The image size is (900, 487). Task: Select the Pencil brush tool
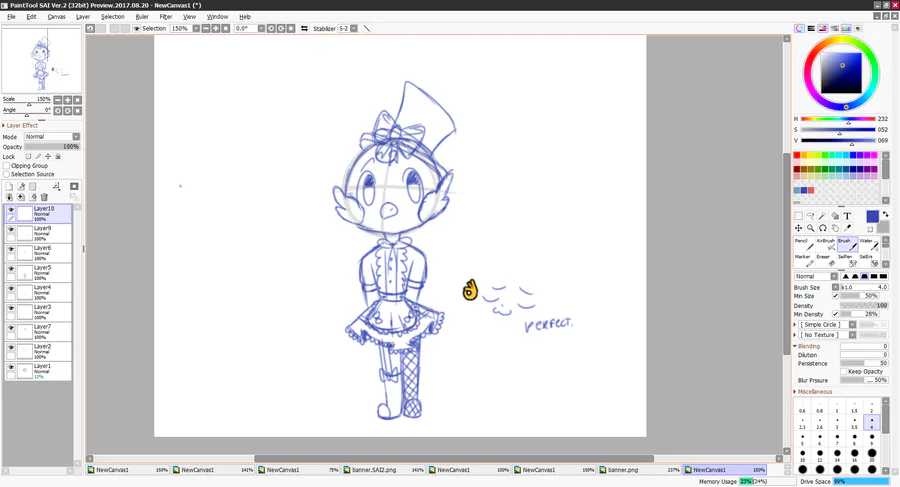(804, 244)
